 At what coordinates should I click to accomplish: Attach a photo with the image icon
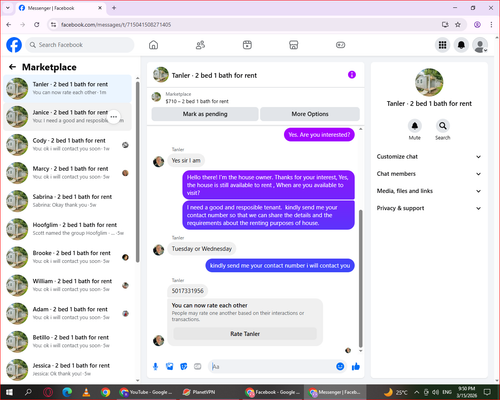pyautogui.click(x=170, y=367)
